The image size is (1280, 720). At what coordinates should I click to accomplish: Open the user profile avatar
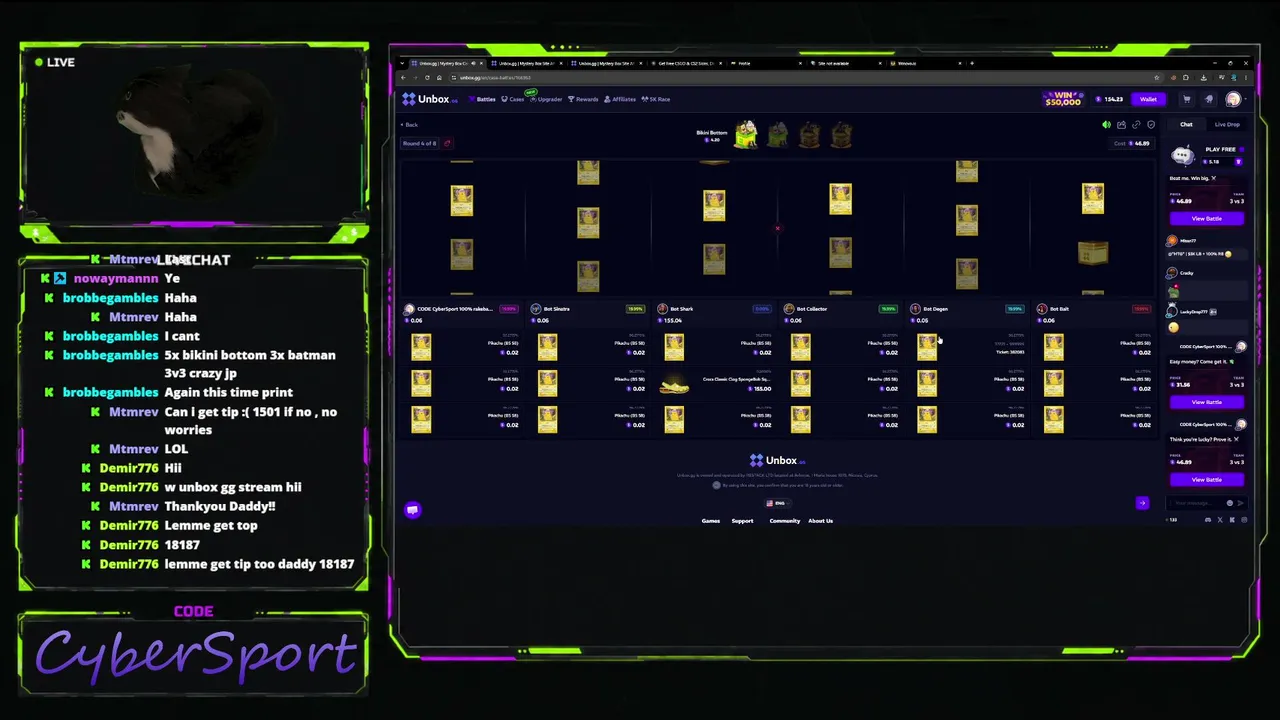(x=1233, y=99)
